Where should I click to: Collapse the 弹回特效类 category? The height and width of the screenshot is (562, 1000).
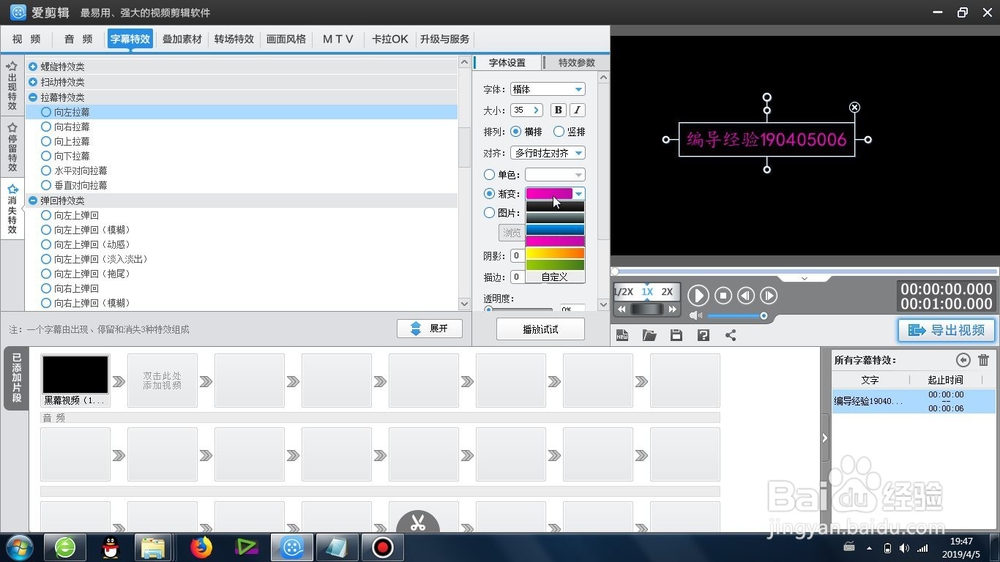click(x=33, y=200)
